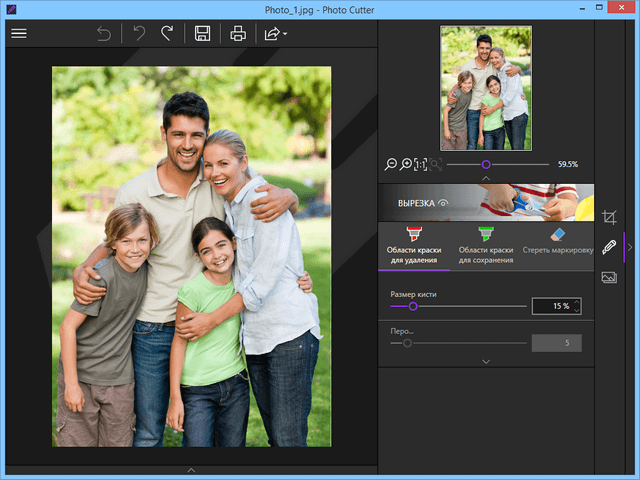
Task: Select Области краски для сохранения tab
Action: click(x=486, y=246)
